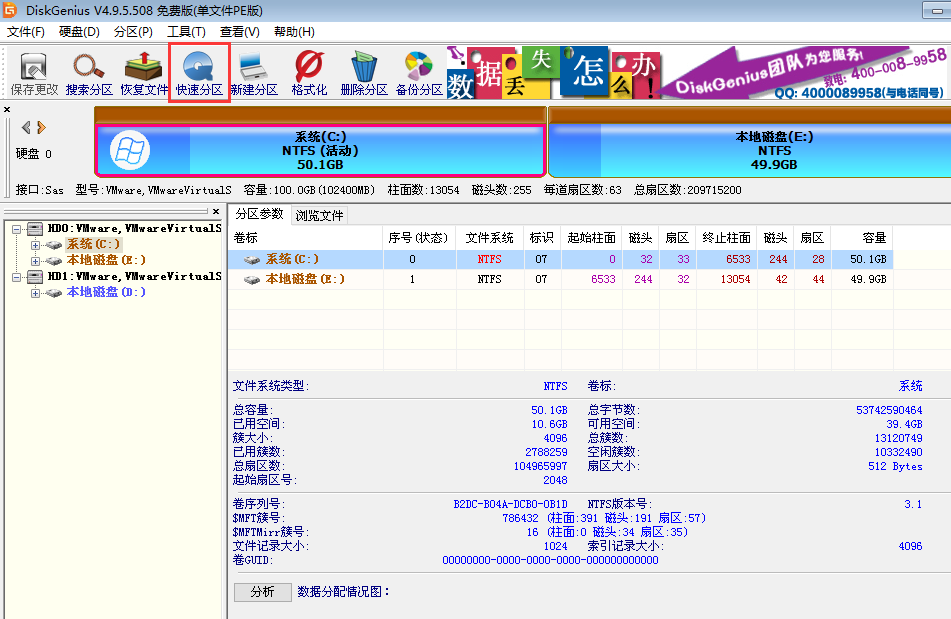The height and width of the screenshot is (619, 951).
Task: Select the 本地磁盘(E:) row in the partition table
Action: coord(305,279)
